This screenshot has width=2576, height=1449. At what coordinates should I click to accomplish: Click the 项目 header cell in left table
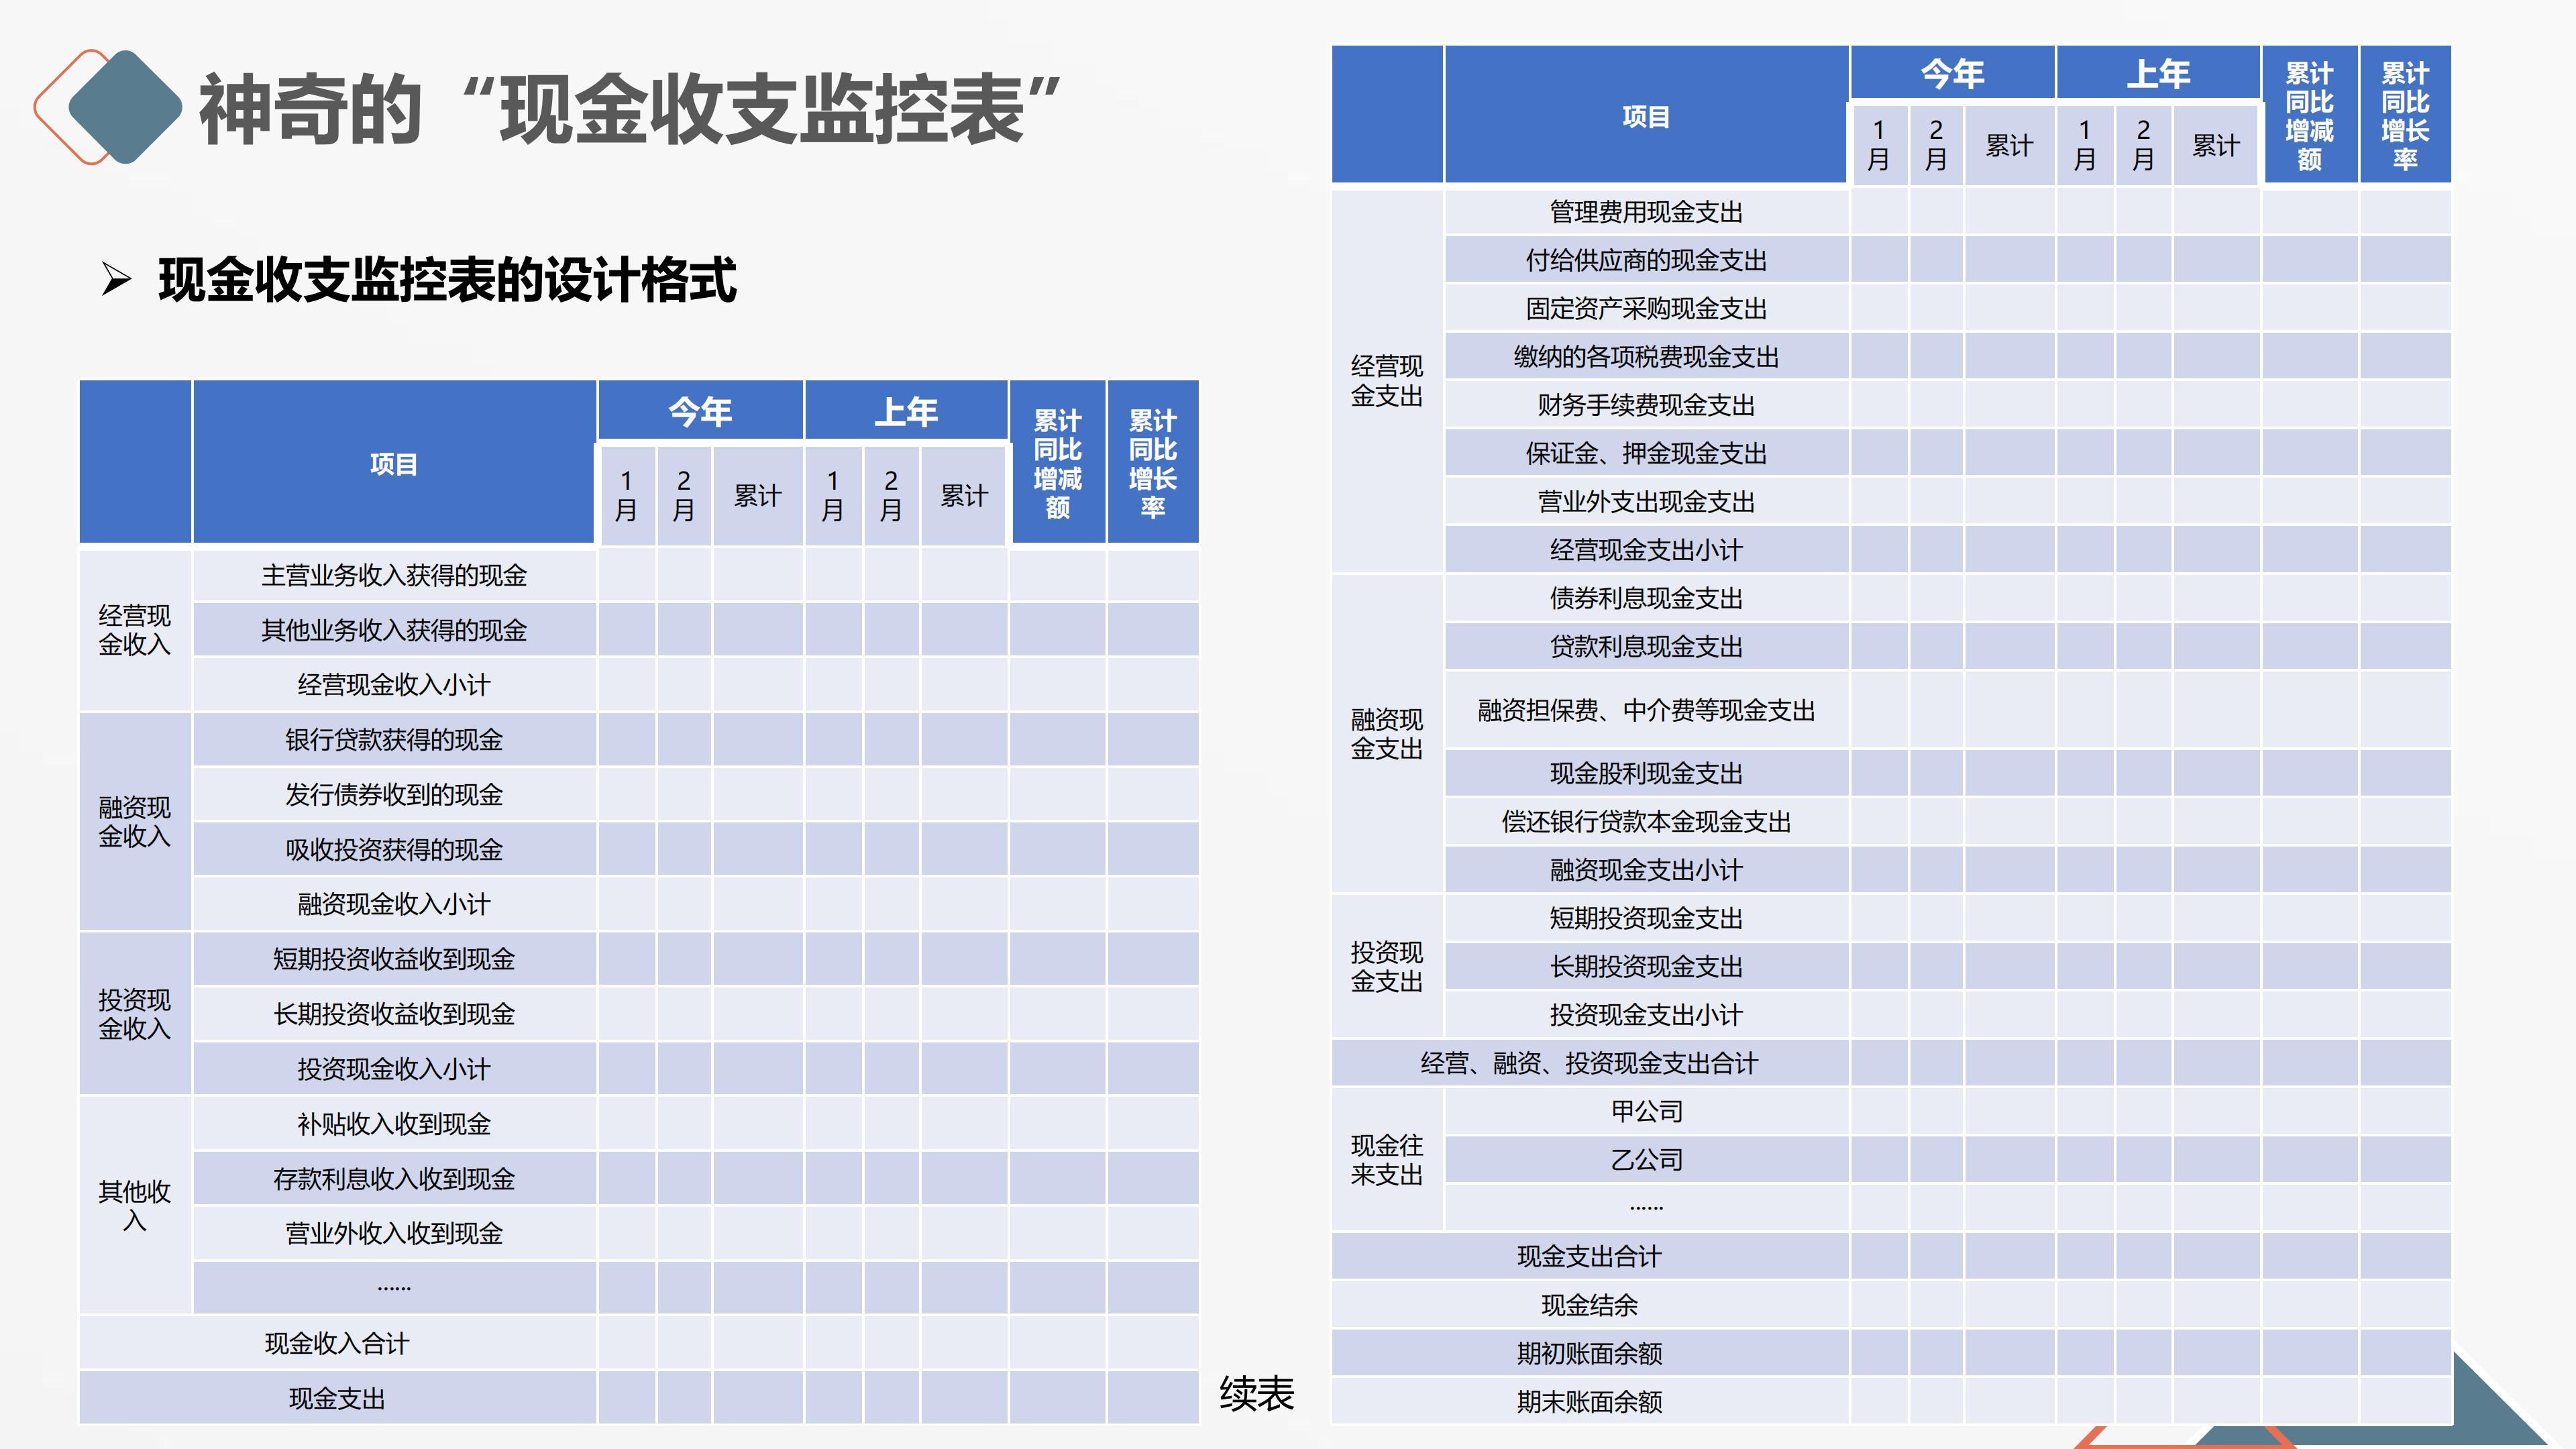[393, 463]
